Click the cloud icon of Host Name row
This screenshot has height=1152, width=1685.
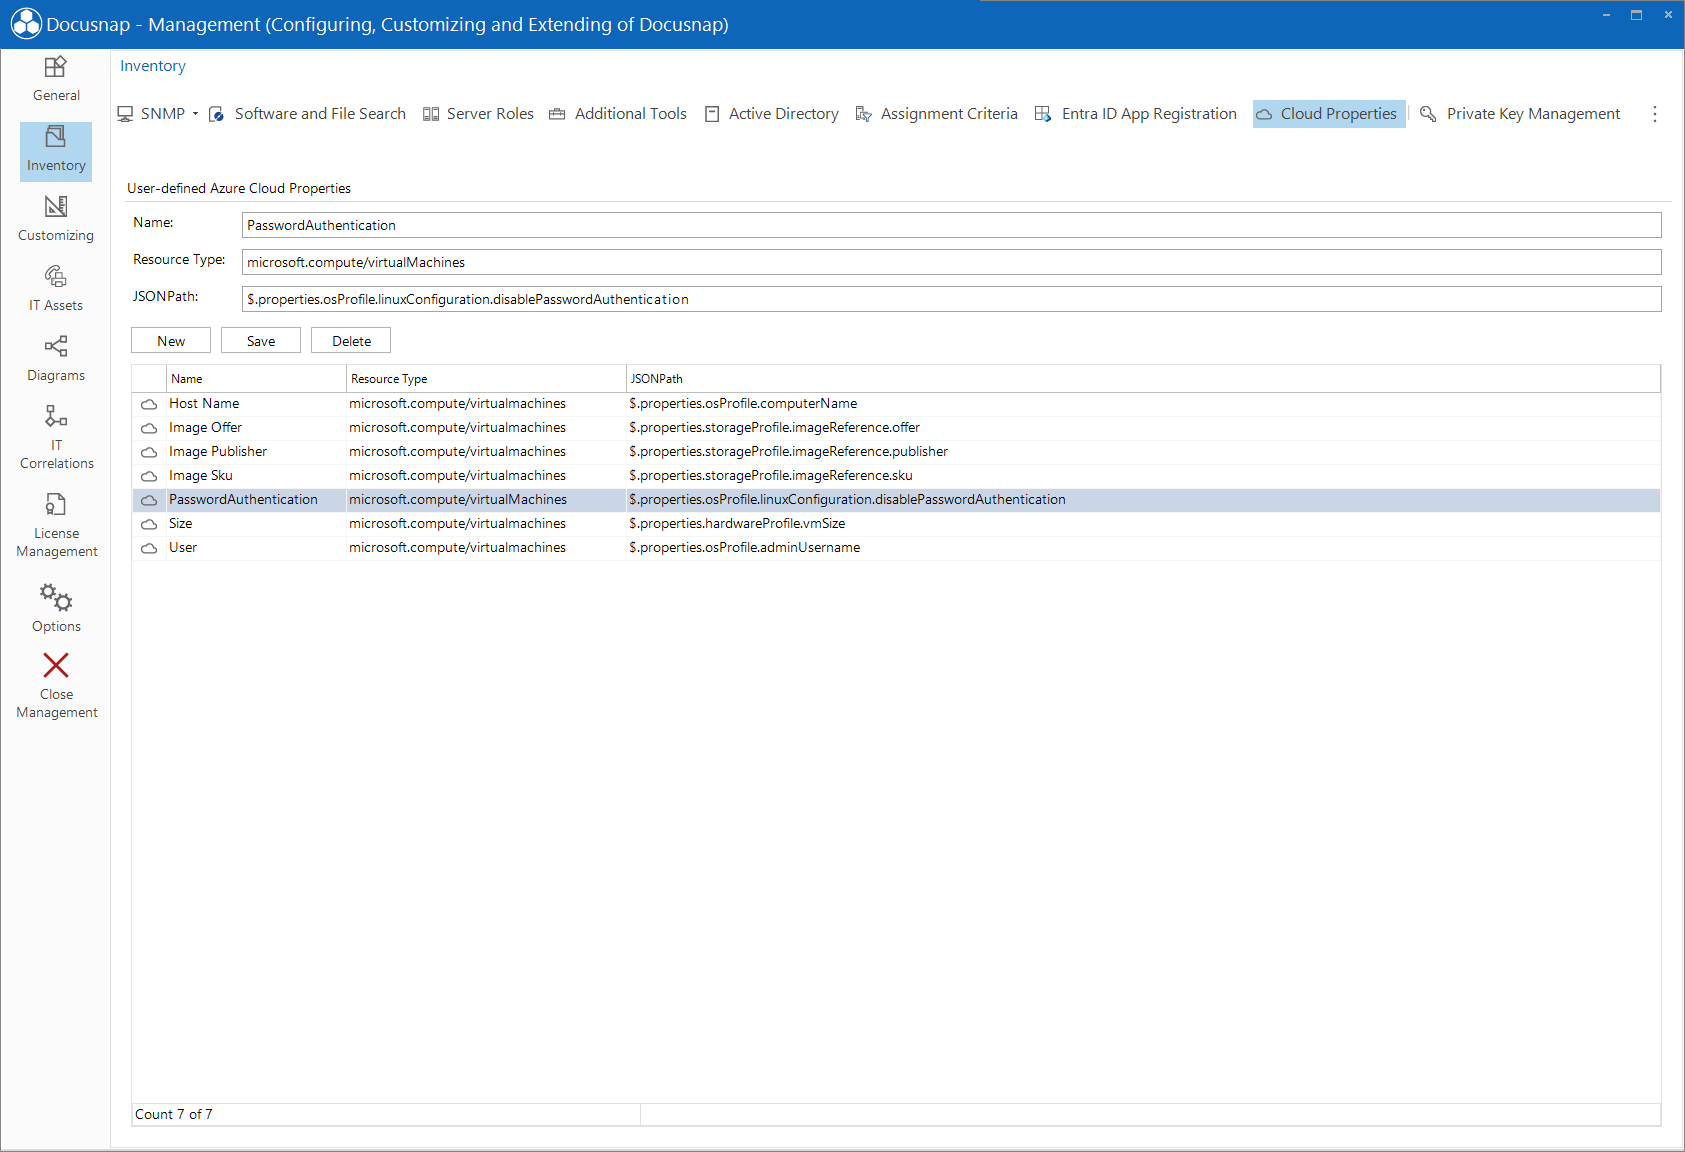point(149,404)
